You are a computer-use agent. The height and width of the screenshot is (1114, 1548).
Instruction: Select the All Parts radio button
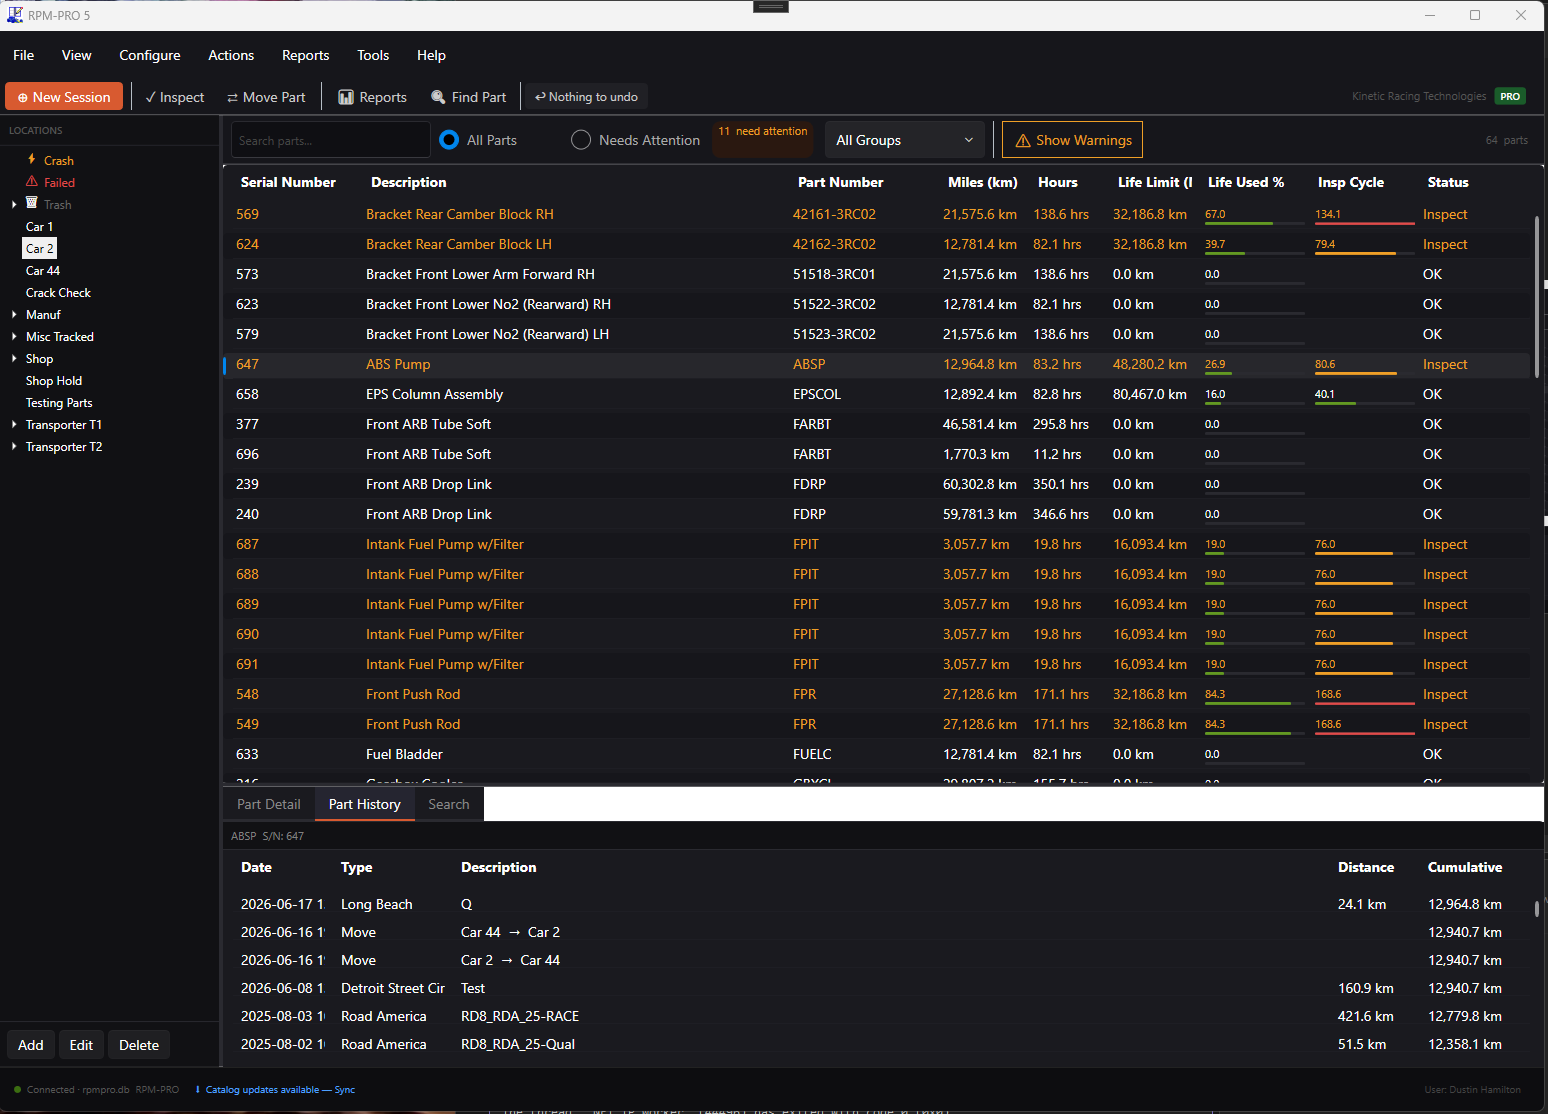(x=450, y=140)
